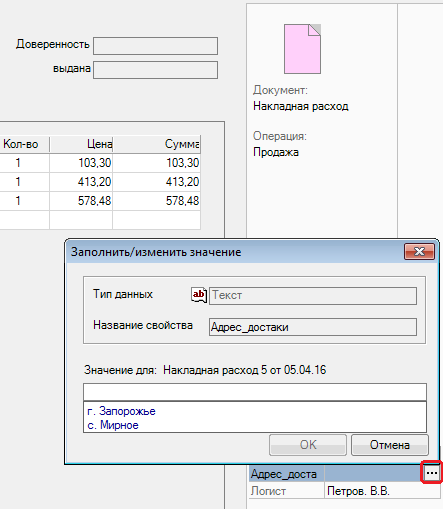Click the OK button
443x509 pixels.
pyautogui.click(x=308, y=445)
